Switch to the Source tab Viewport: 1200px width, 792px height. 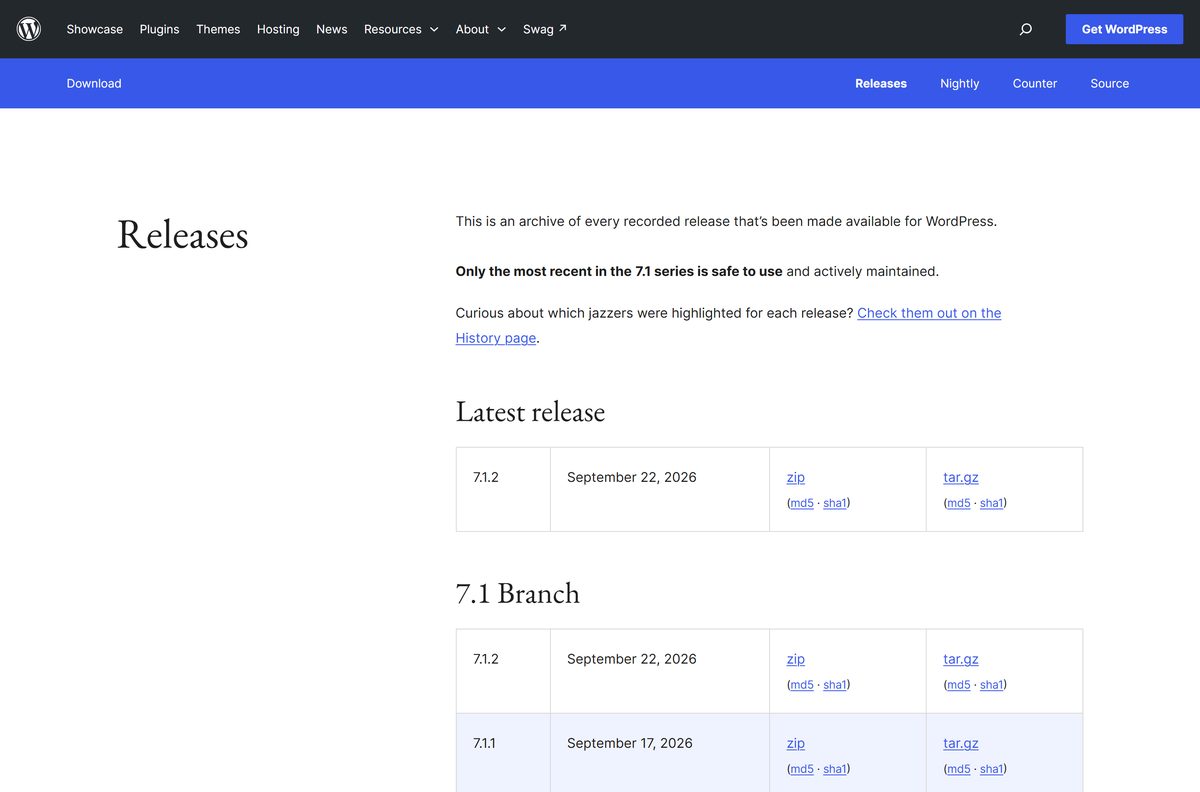click(x=1110, y=83)
